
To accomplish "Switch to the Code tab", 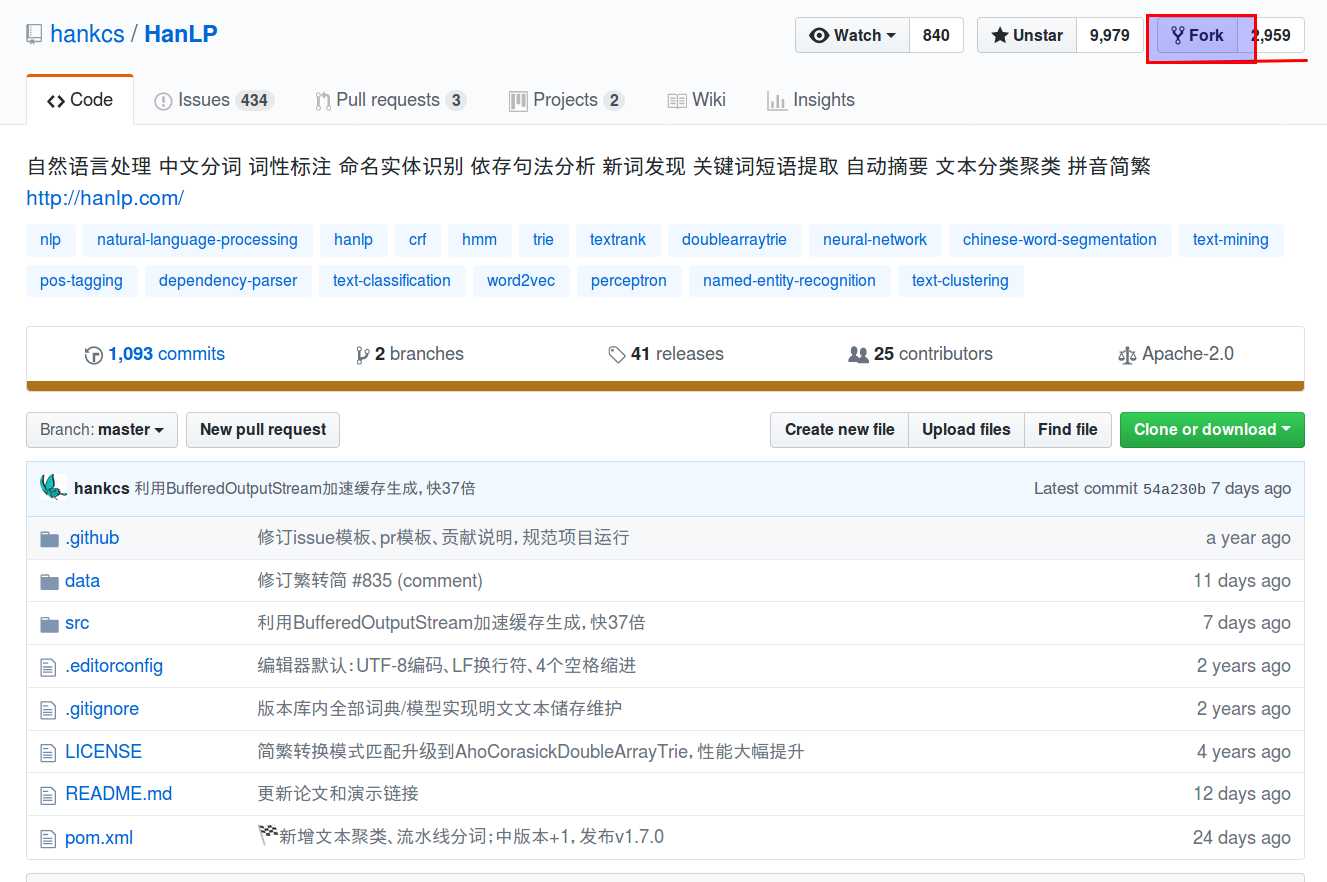I will click(80, 100).
